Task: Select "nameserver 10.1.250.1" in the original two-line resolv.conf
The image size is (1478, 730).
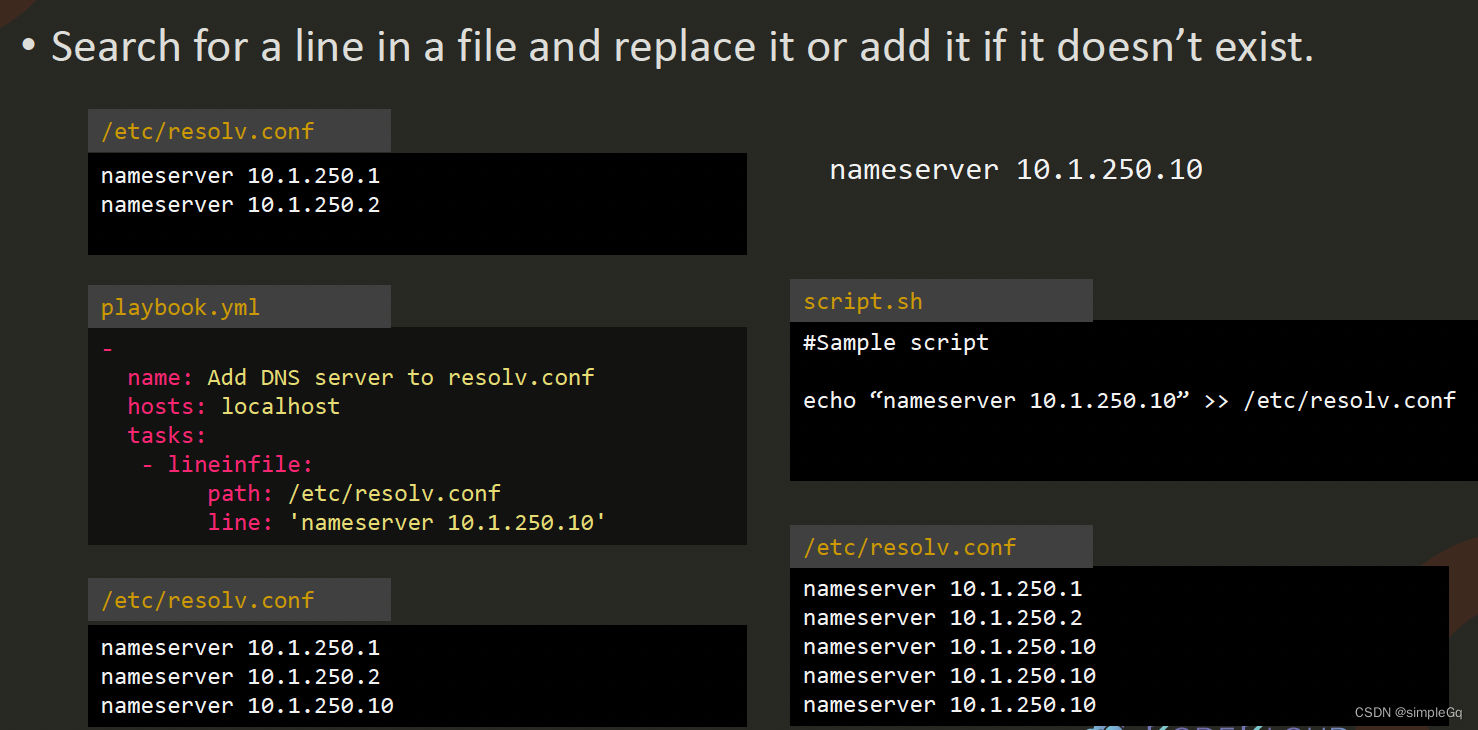Action: click(240, 176)
